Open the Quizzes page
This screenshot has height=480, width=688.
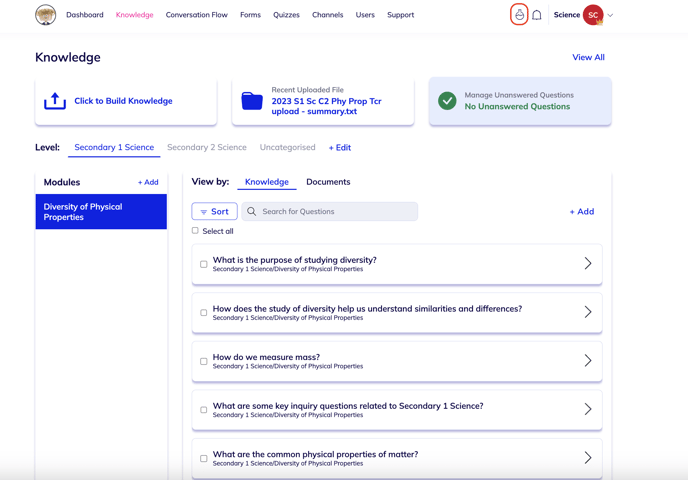pos(286,15)
